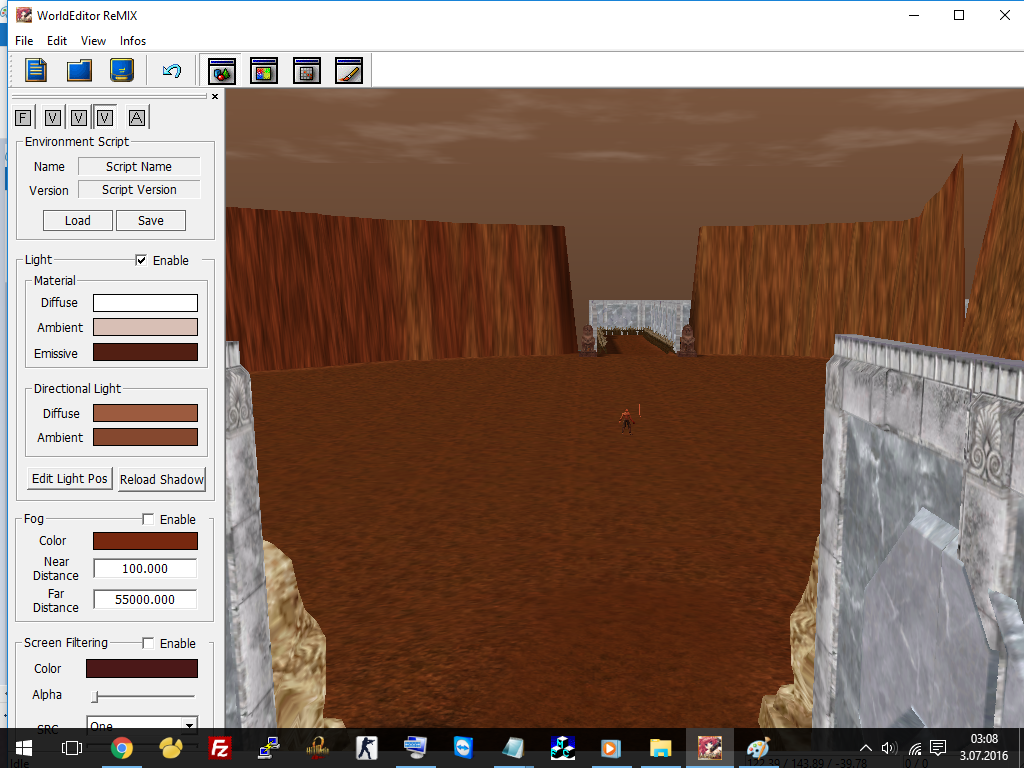
Task: Open File Explorer from the taskbar
Action: point(660,748)
